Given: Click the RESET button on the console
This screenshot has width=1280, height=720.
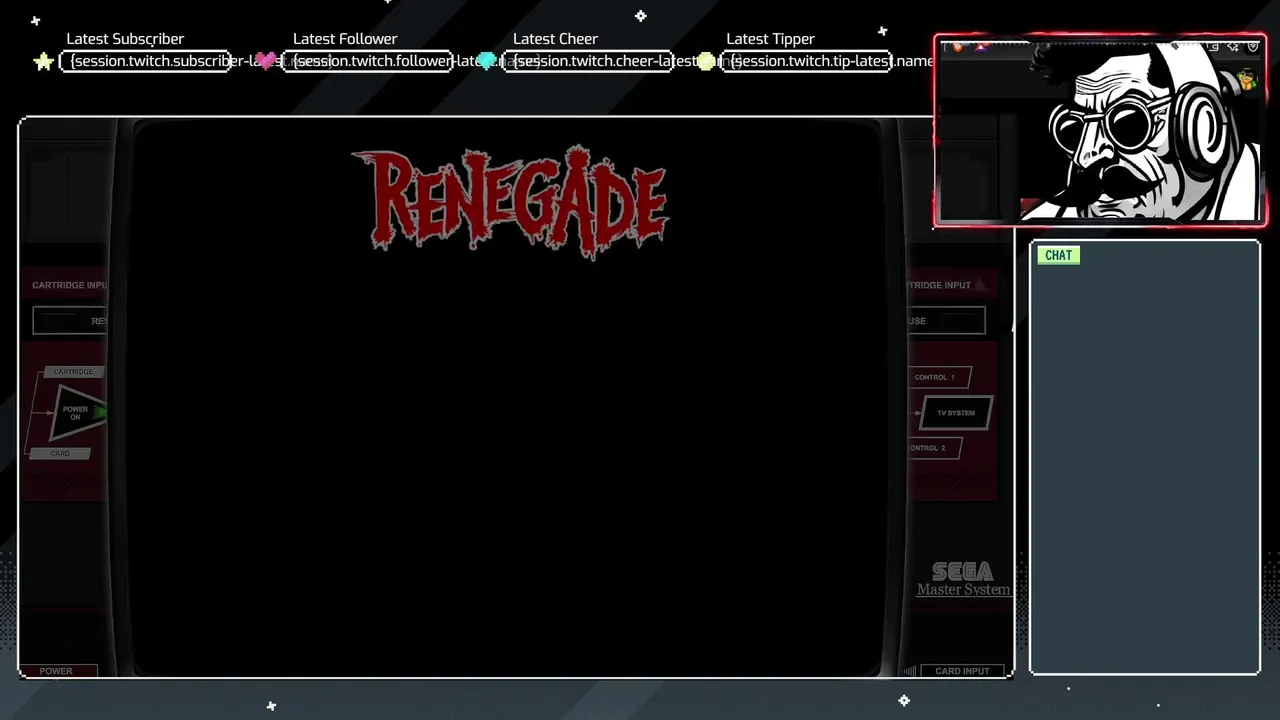Looking at the screenshot, I should pos(70,321).
